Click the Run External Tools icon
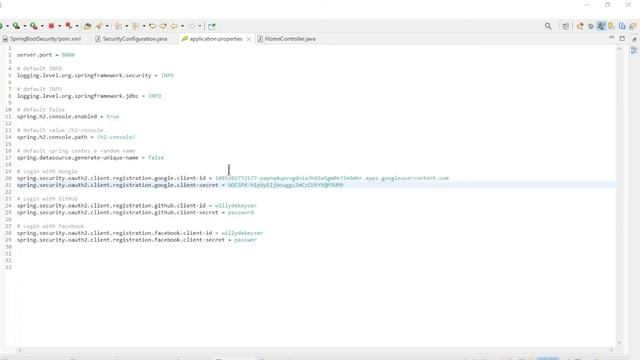Viewport: 640px width, 360px height. (x=34, y=26)
